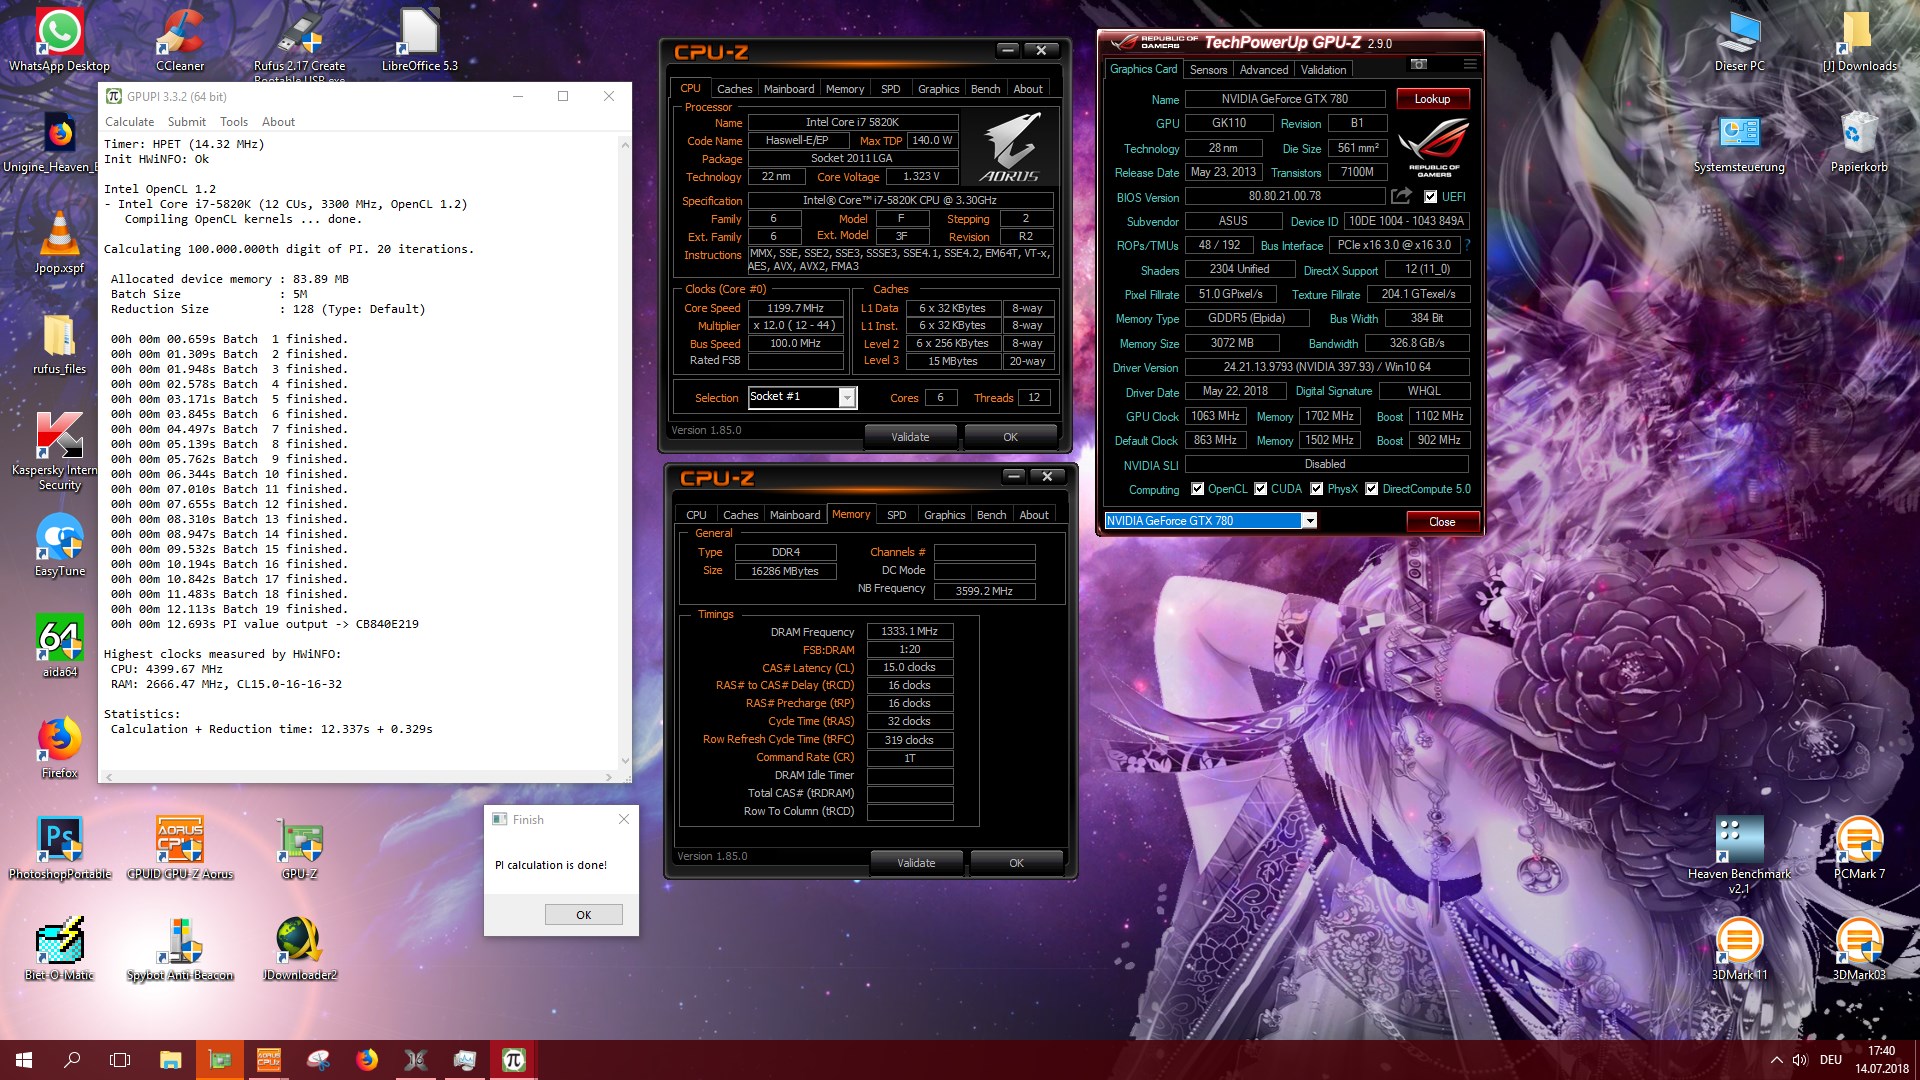1920x1080 pixels.
Task: Click DEU language indicator in tray
Action: click(1830, 1060)
